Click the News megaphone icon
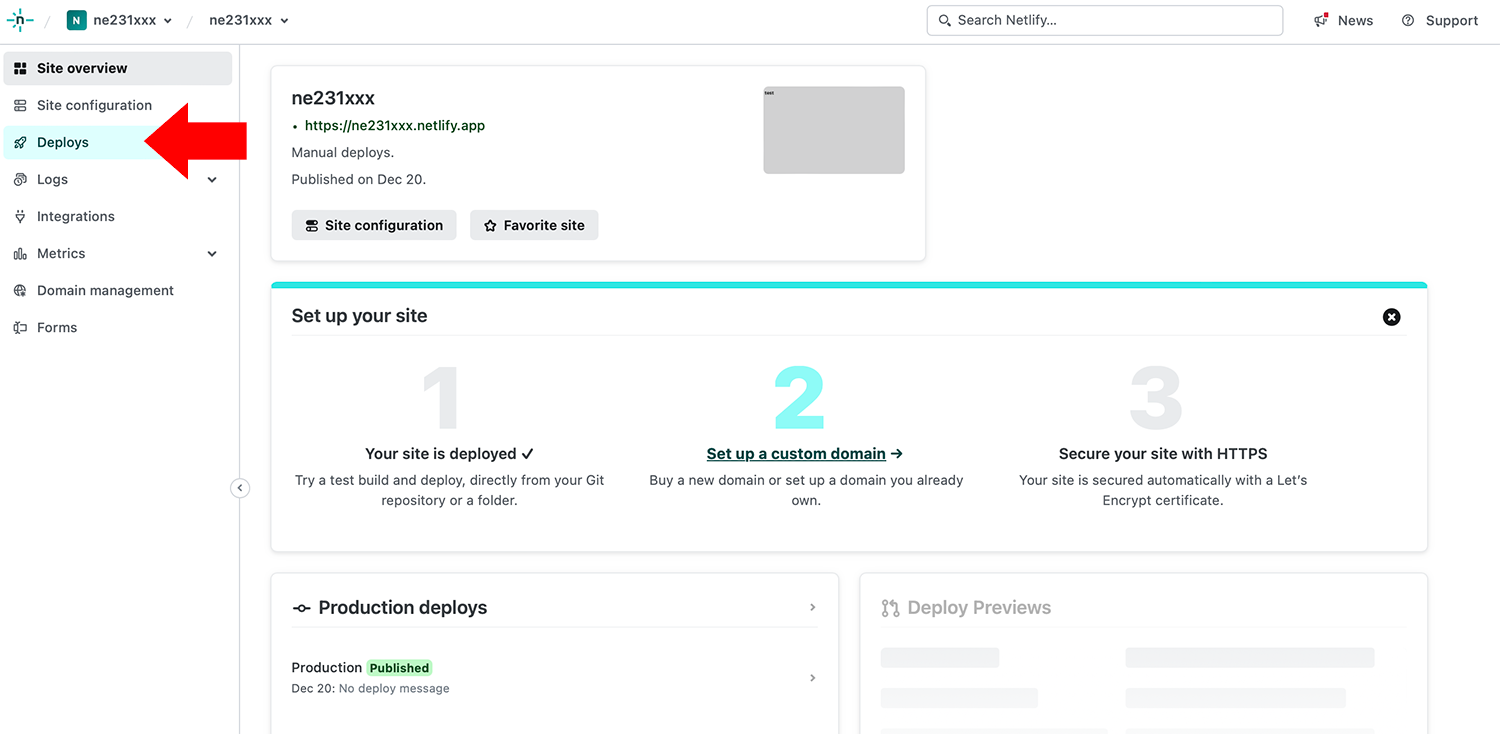This screenshot has height=734, width=1500. click(1321, 20)
